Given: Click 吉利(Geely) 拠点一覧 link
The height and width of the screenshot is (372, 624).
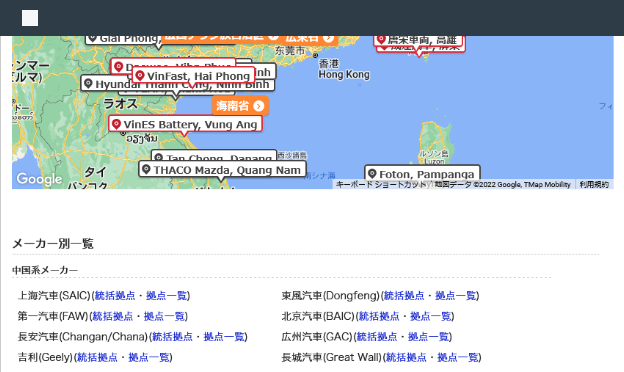Looking at the screenshot, I should (x=149, y=357).
